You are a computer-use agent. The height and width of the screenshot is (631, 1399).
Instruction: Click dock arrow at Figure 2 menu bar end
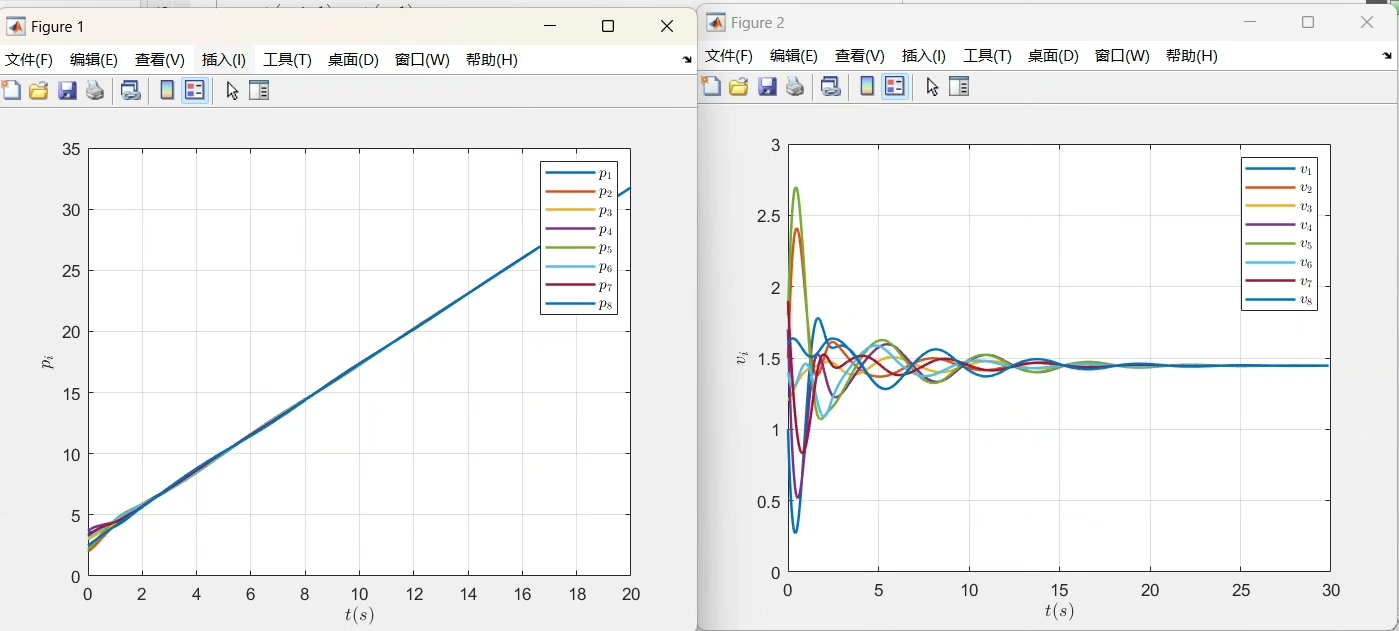pyautogui.click(x=1387, y=56)
